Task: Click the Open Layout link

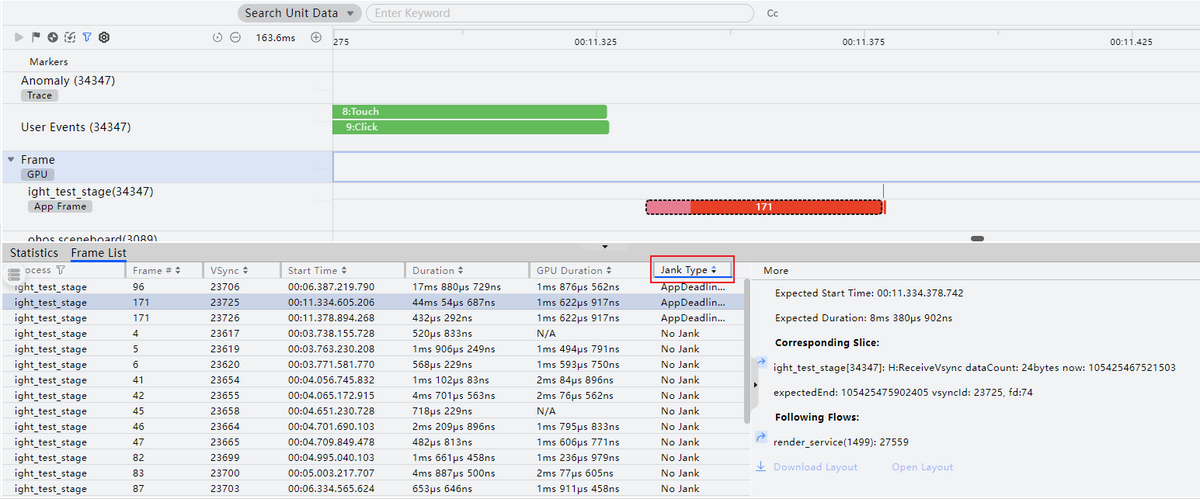Action: (x=922, y=467)
